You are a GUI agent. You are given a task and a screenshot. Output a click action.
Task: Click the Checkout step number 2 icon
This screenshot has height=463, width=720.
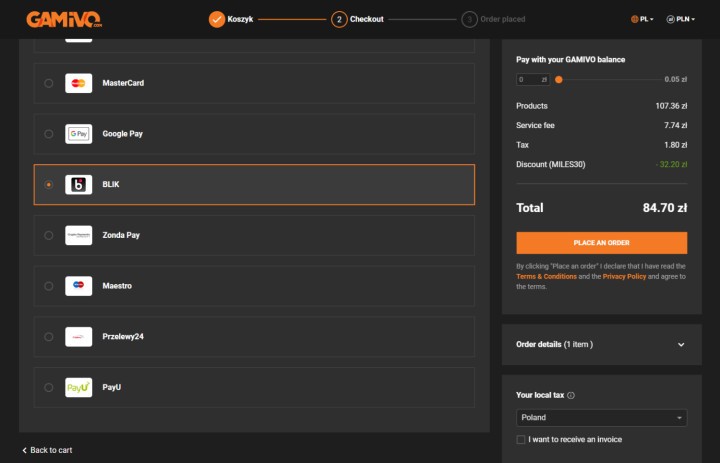click(x=339, y=19)
